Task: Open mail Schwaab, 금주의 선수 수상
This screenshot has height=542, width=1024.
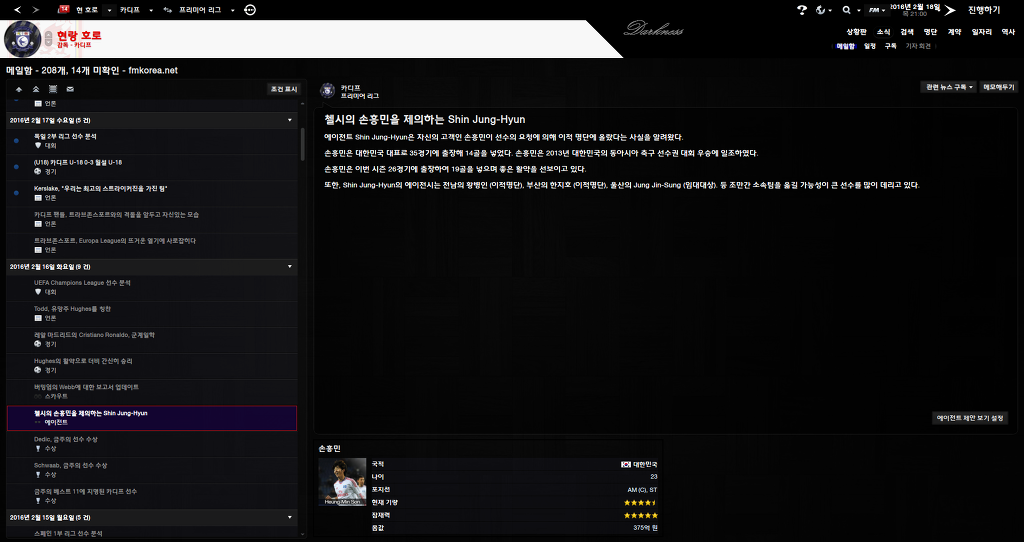Action: (x=152, y=470)
